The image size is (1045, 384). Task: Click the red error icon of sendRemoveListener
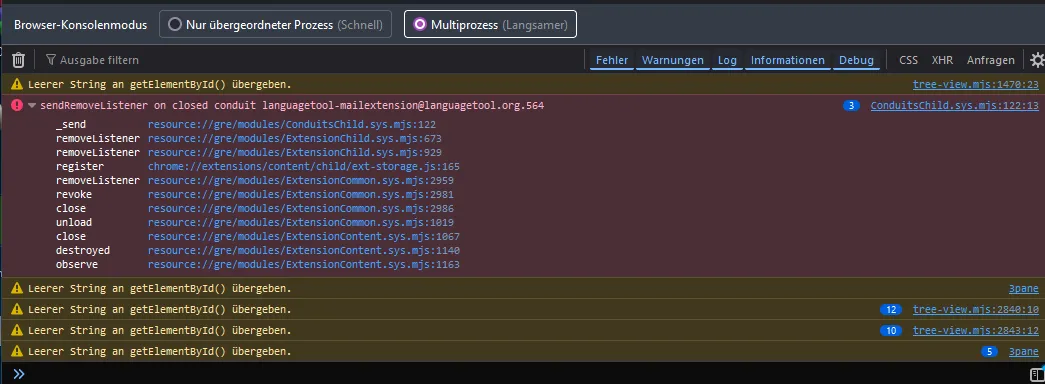point(17,105)
